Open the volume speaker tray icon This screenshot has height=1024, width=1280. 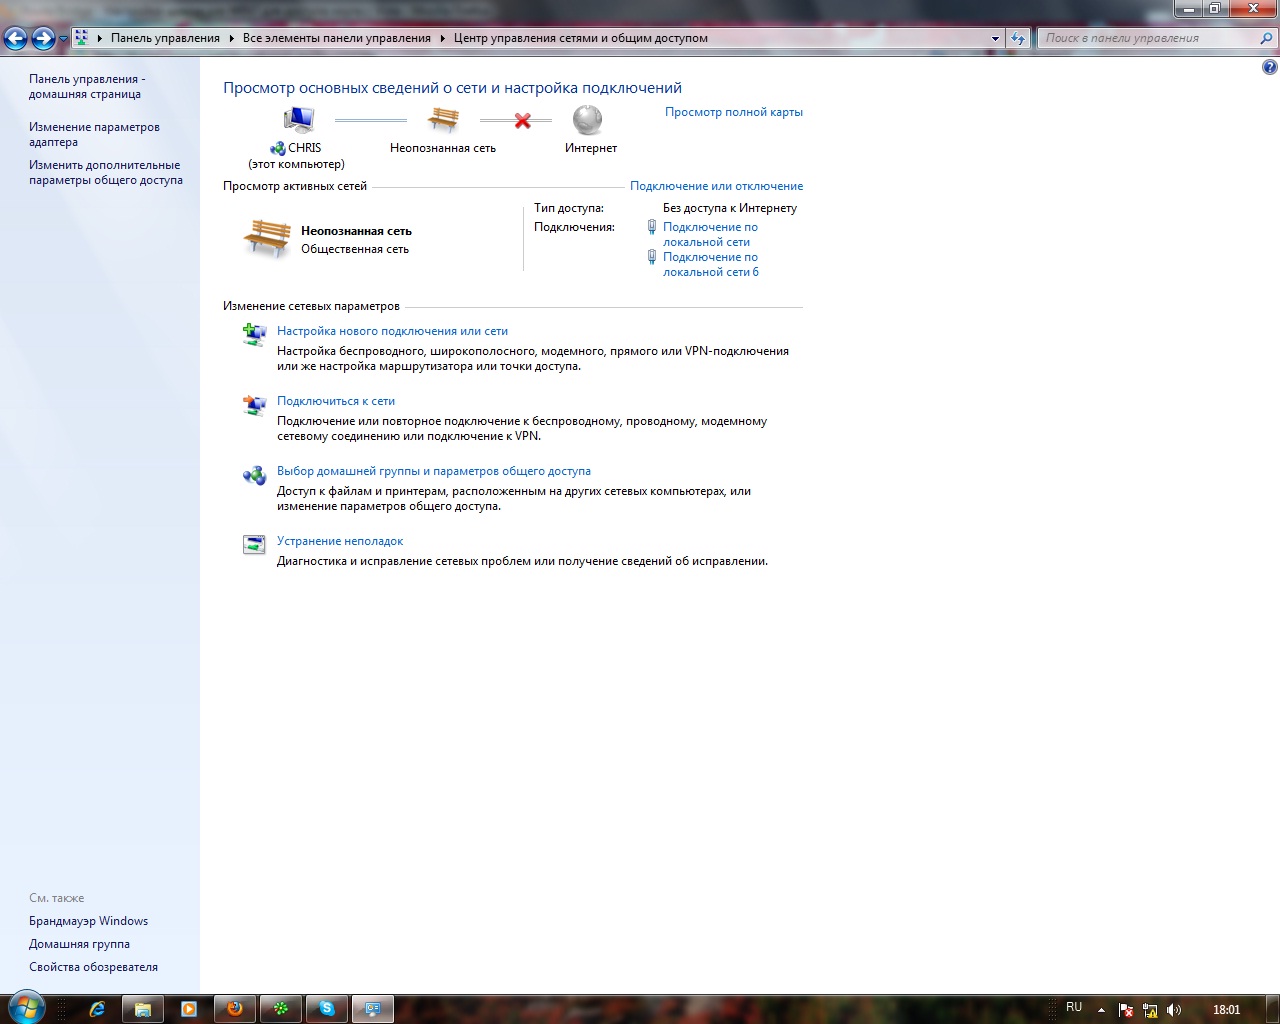point(1174,1010)
